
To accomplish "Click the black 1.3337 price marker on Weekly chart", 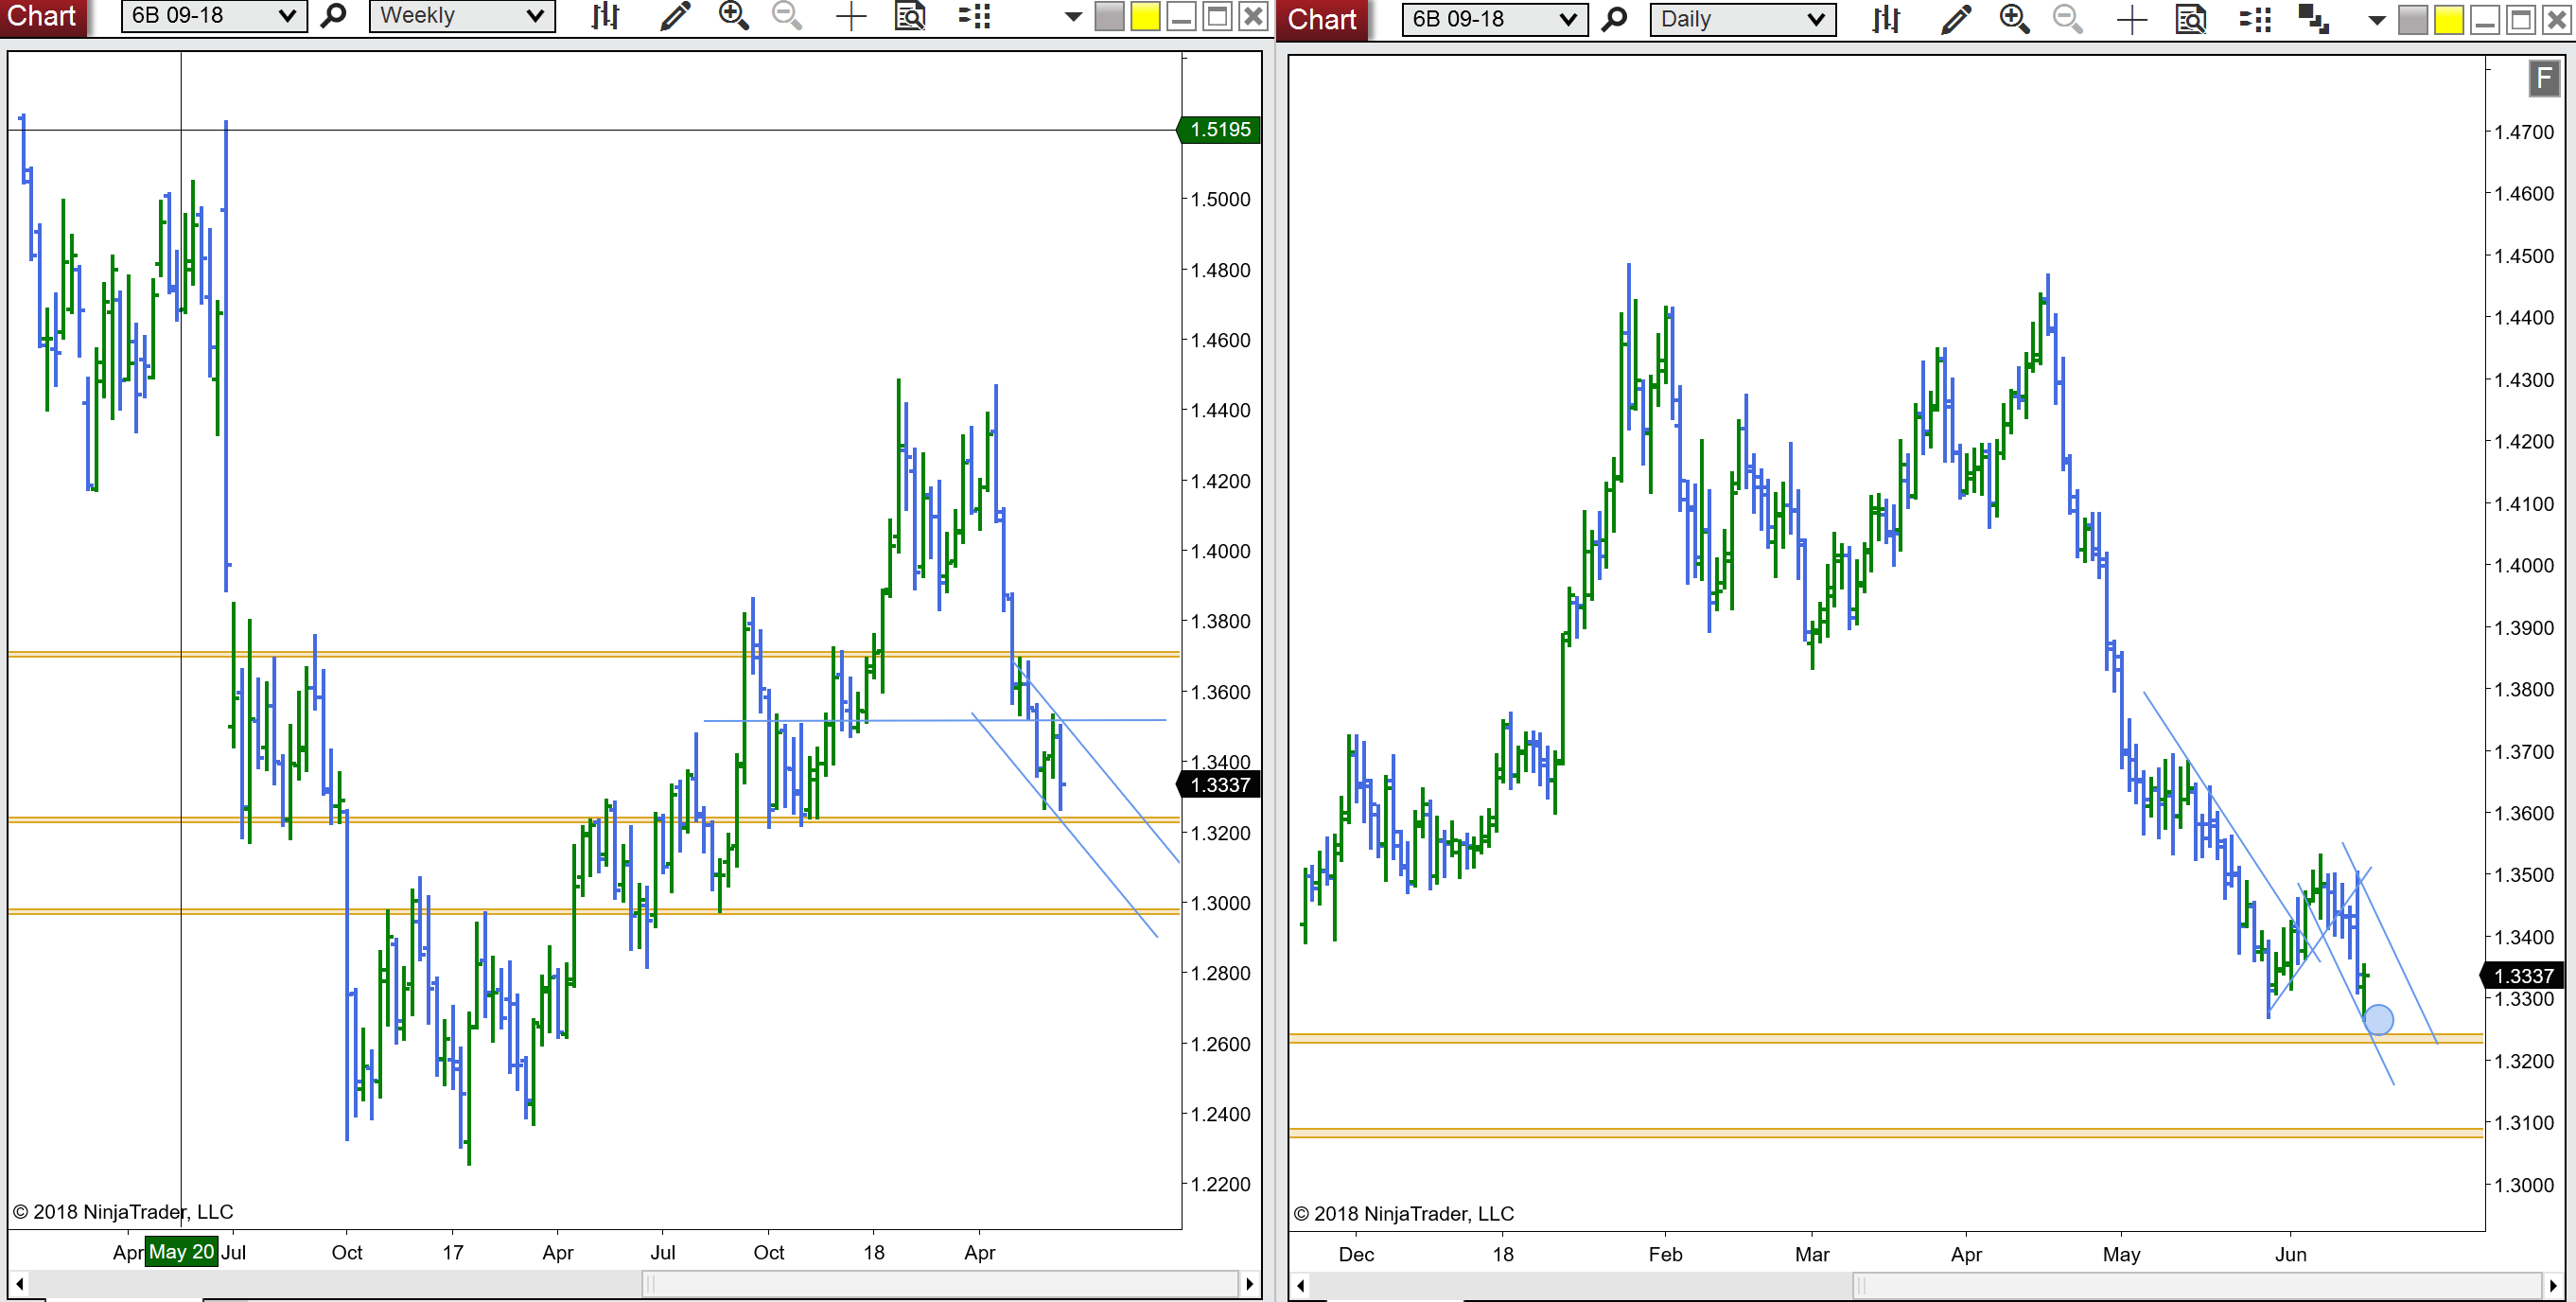I will point(1219,785).
